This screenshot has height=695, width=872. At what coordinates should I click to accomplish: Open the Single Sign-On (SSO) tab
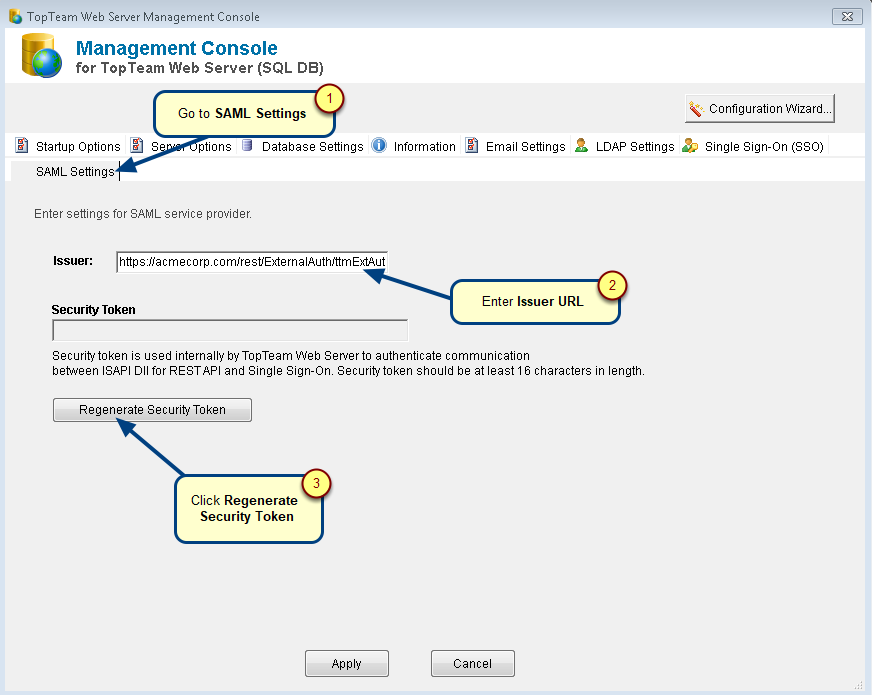[754, 146]
